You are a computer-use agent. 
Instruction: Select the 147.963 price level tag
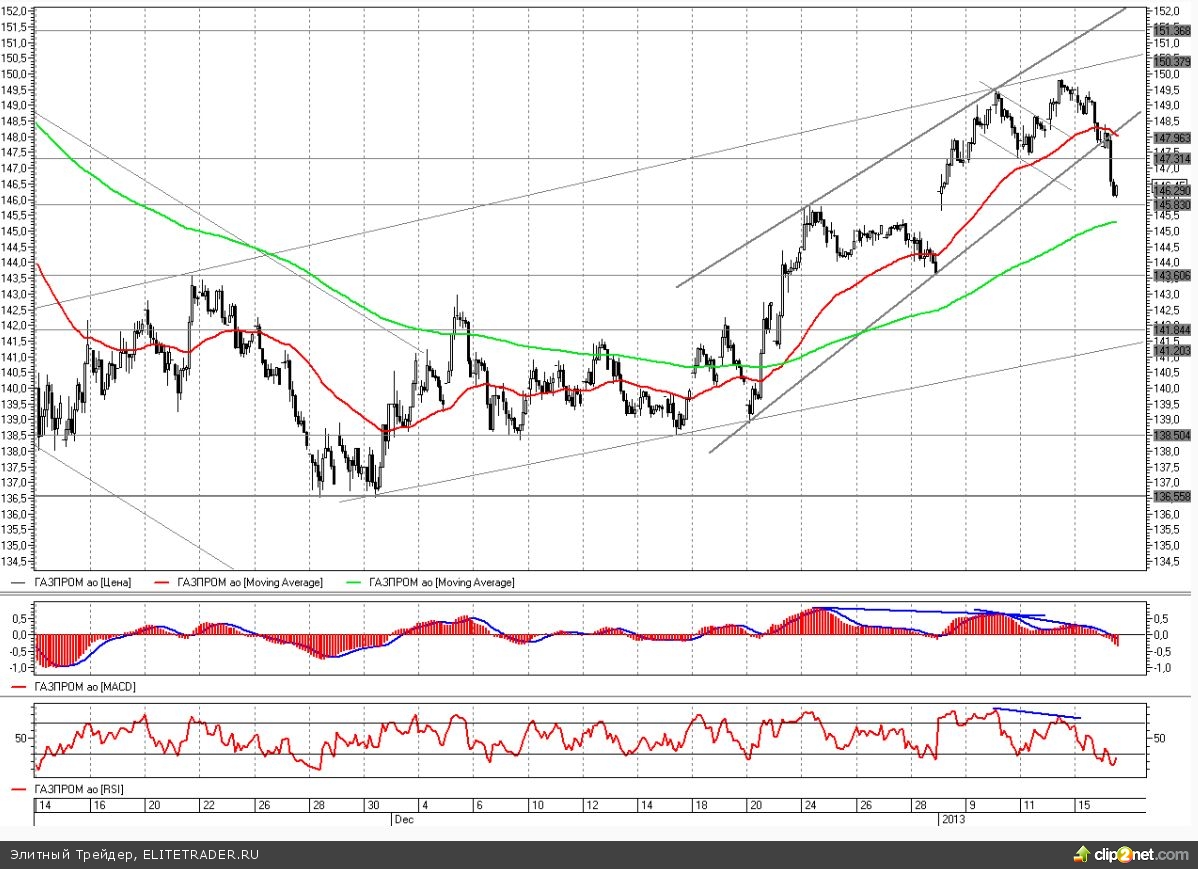click(1170, 138)
